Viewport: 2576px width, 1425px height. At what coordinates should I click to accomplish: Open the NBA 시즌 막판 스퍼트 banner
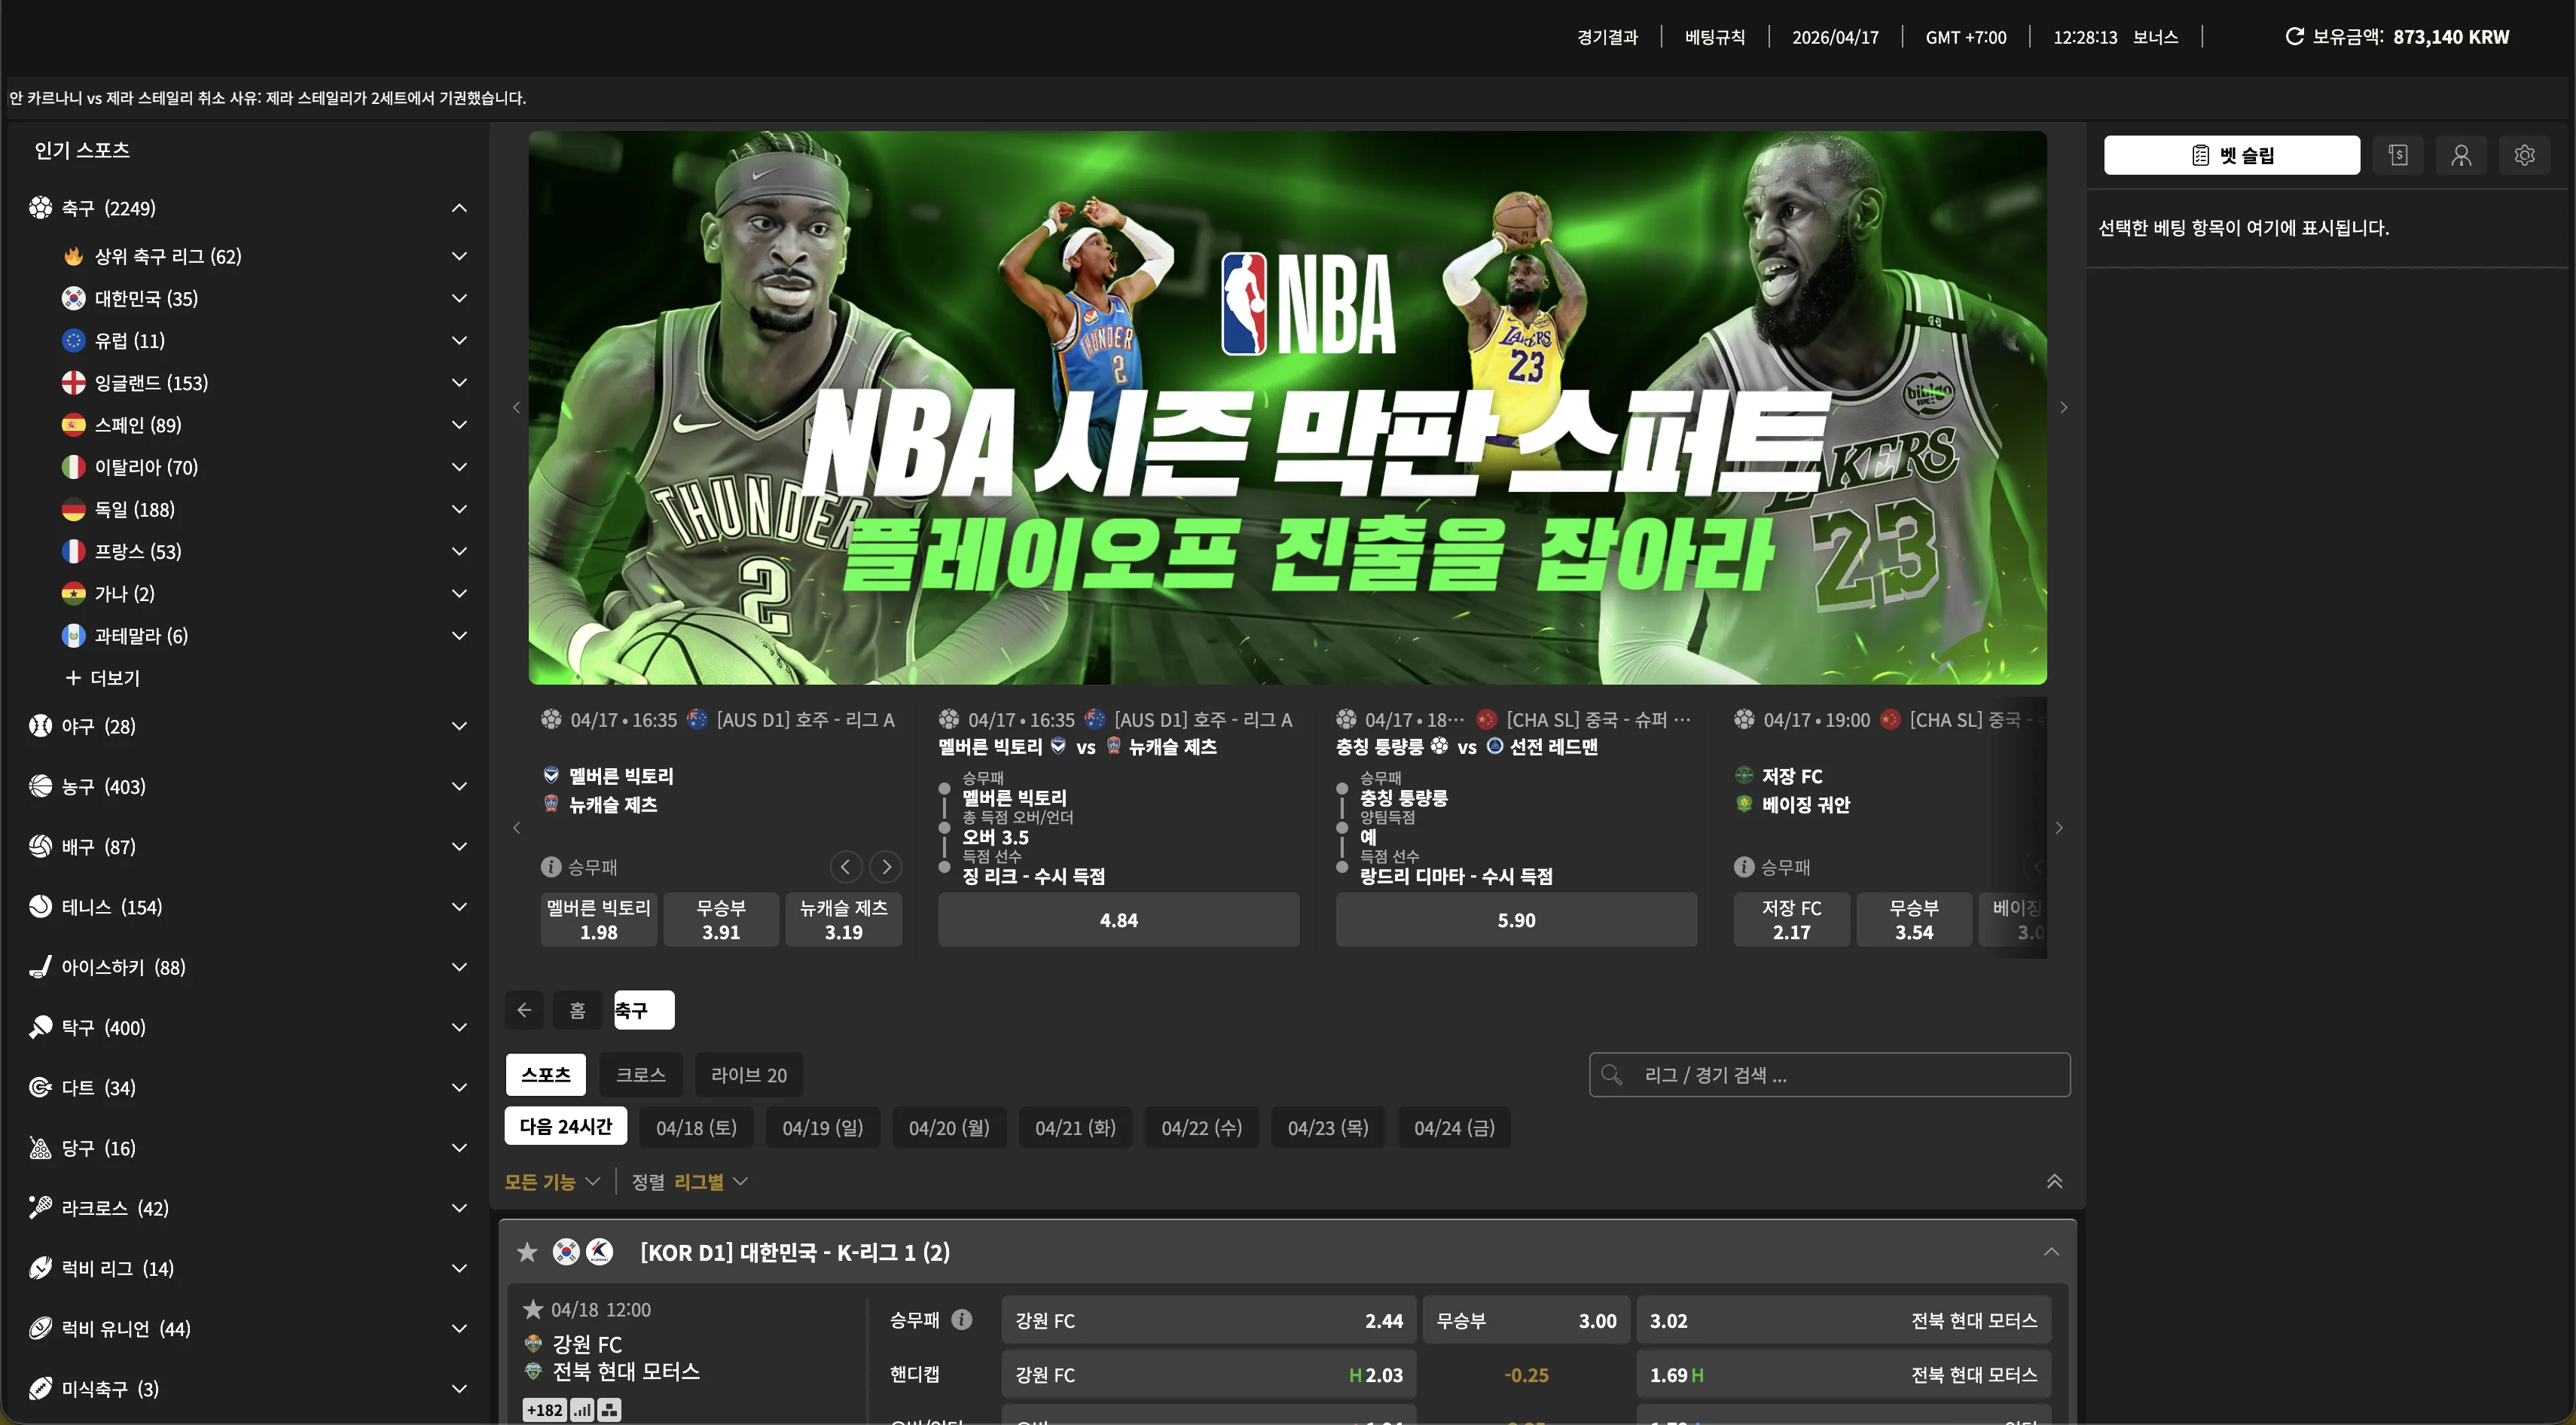coord(1287,408)
